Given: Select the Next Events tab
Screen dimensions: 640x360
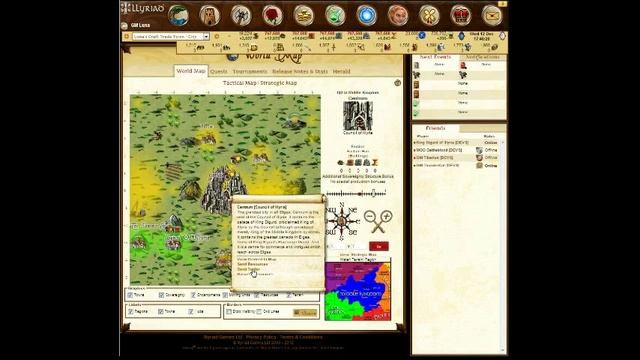Looking at the screenshot, I should [x=436, y=57].
